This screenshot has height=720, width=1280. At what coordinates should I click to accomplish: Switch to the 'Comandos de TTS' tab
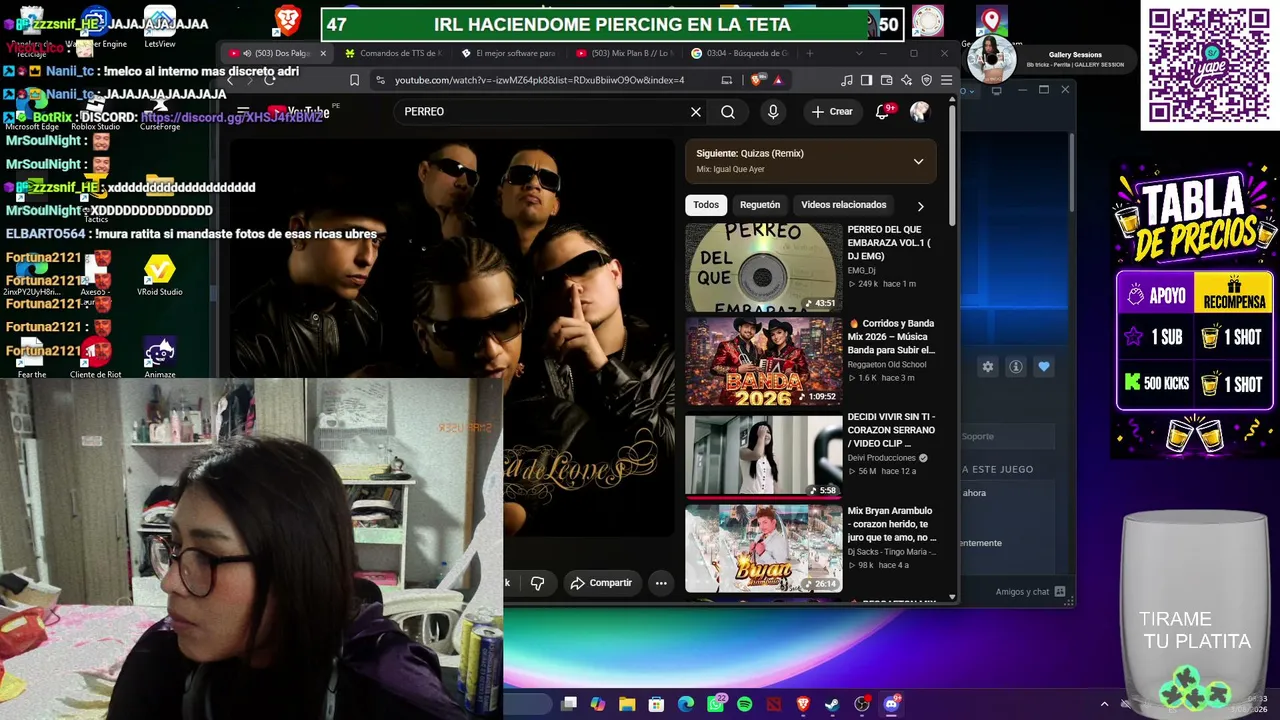[x=392, y=53]
